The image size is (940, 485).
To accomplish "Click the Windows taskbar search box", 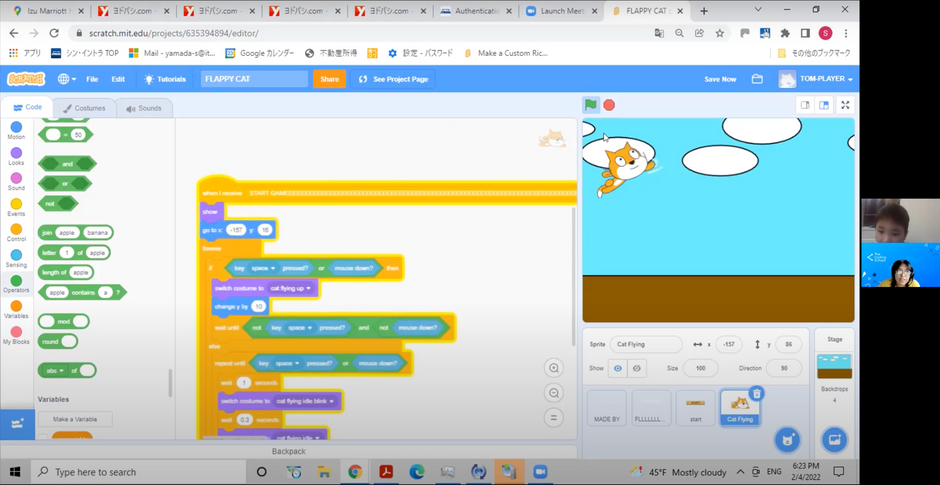I will pos(138,472).
